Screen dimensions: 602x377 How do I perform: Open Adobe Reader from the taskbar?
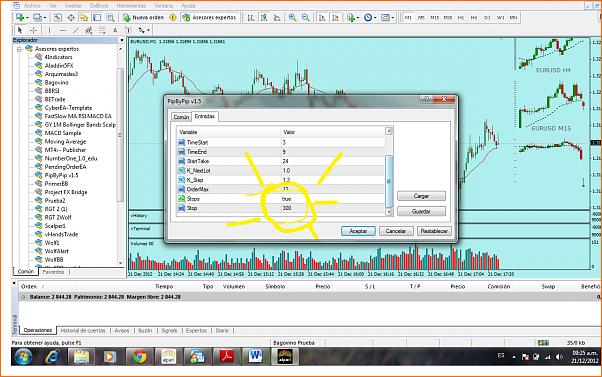pyautogui.click(x=227, y=357)
